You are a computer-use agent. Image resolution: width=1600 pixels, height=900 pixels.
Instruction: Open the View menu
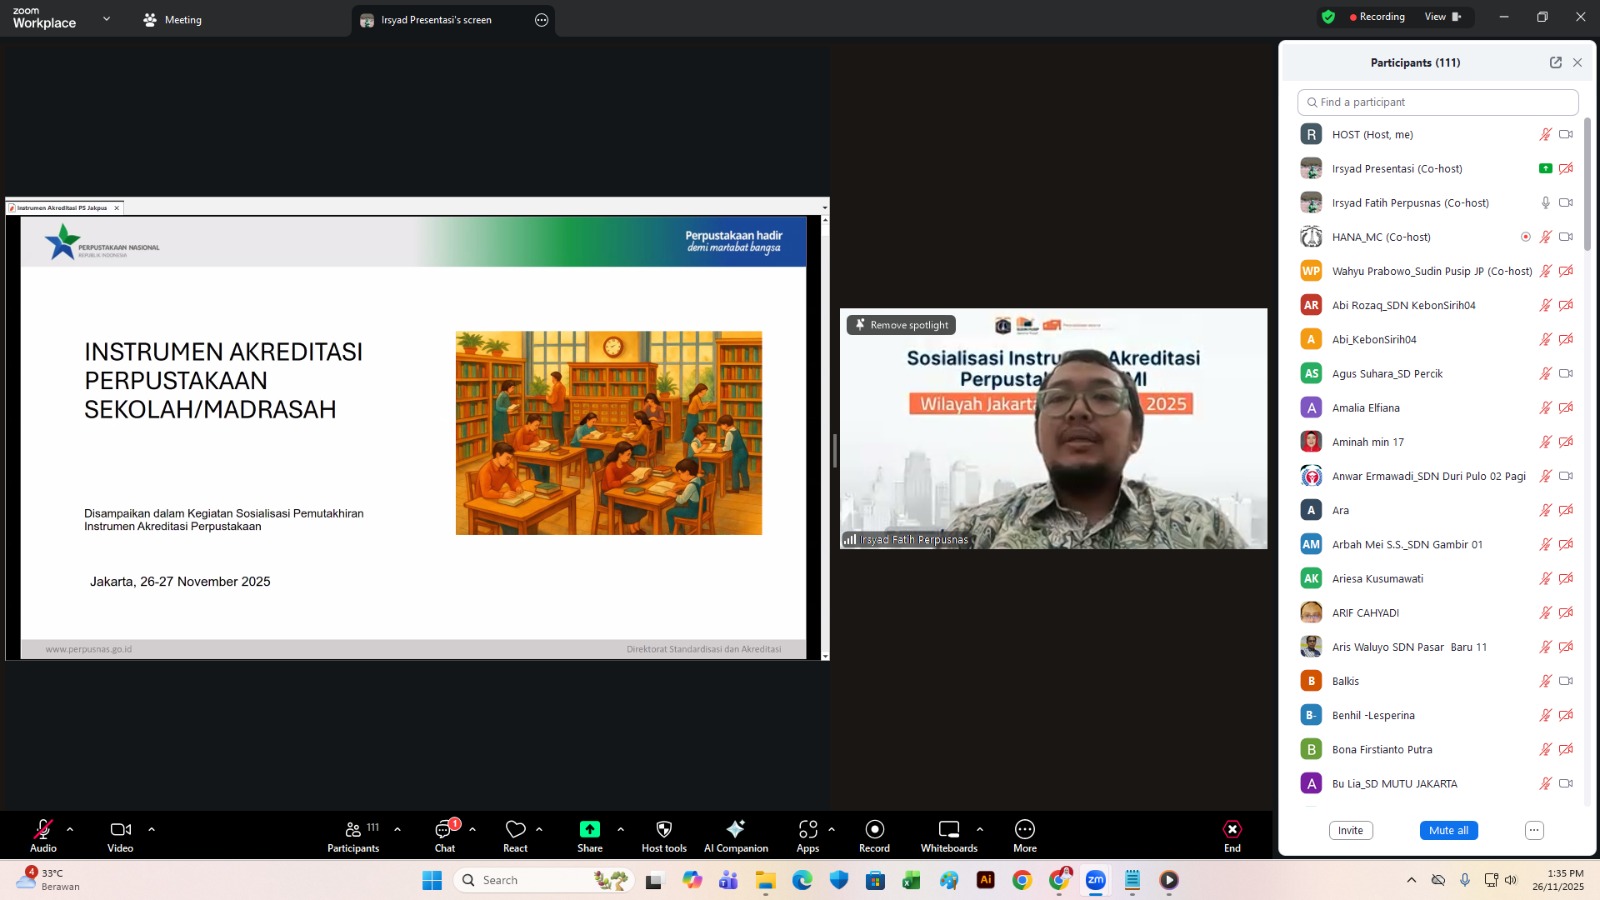point(1441,17)
